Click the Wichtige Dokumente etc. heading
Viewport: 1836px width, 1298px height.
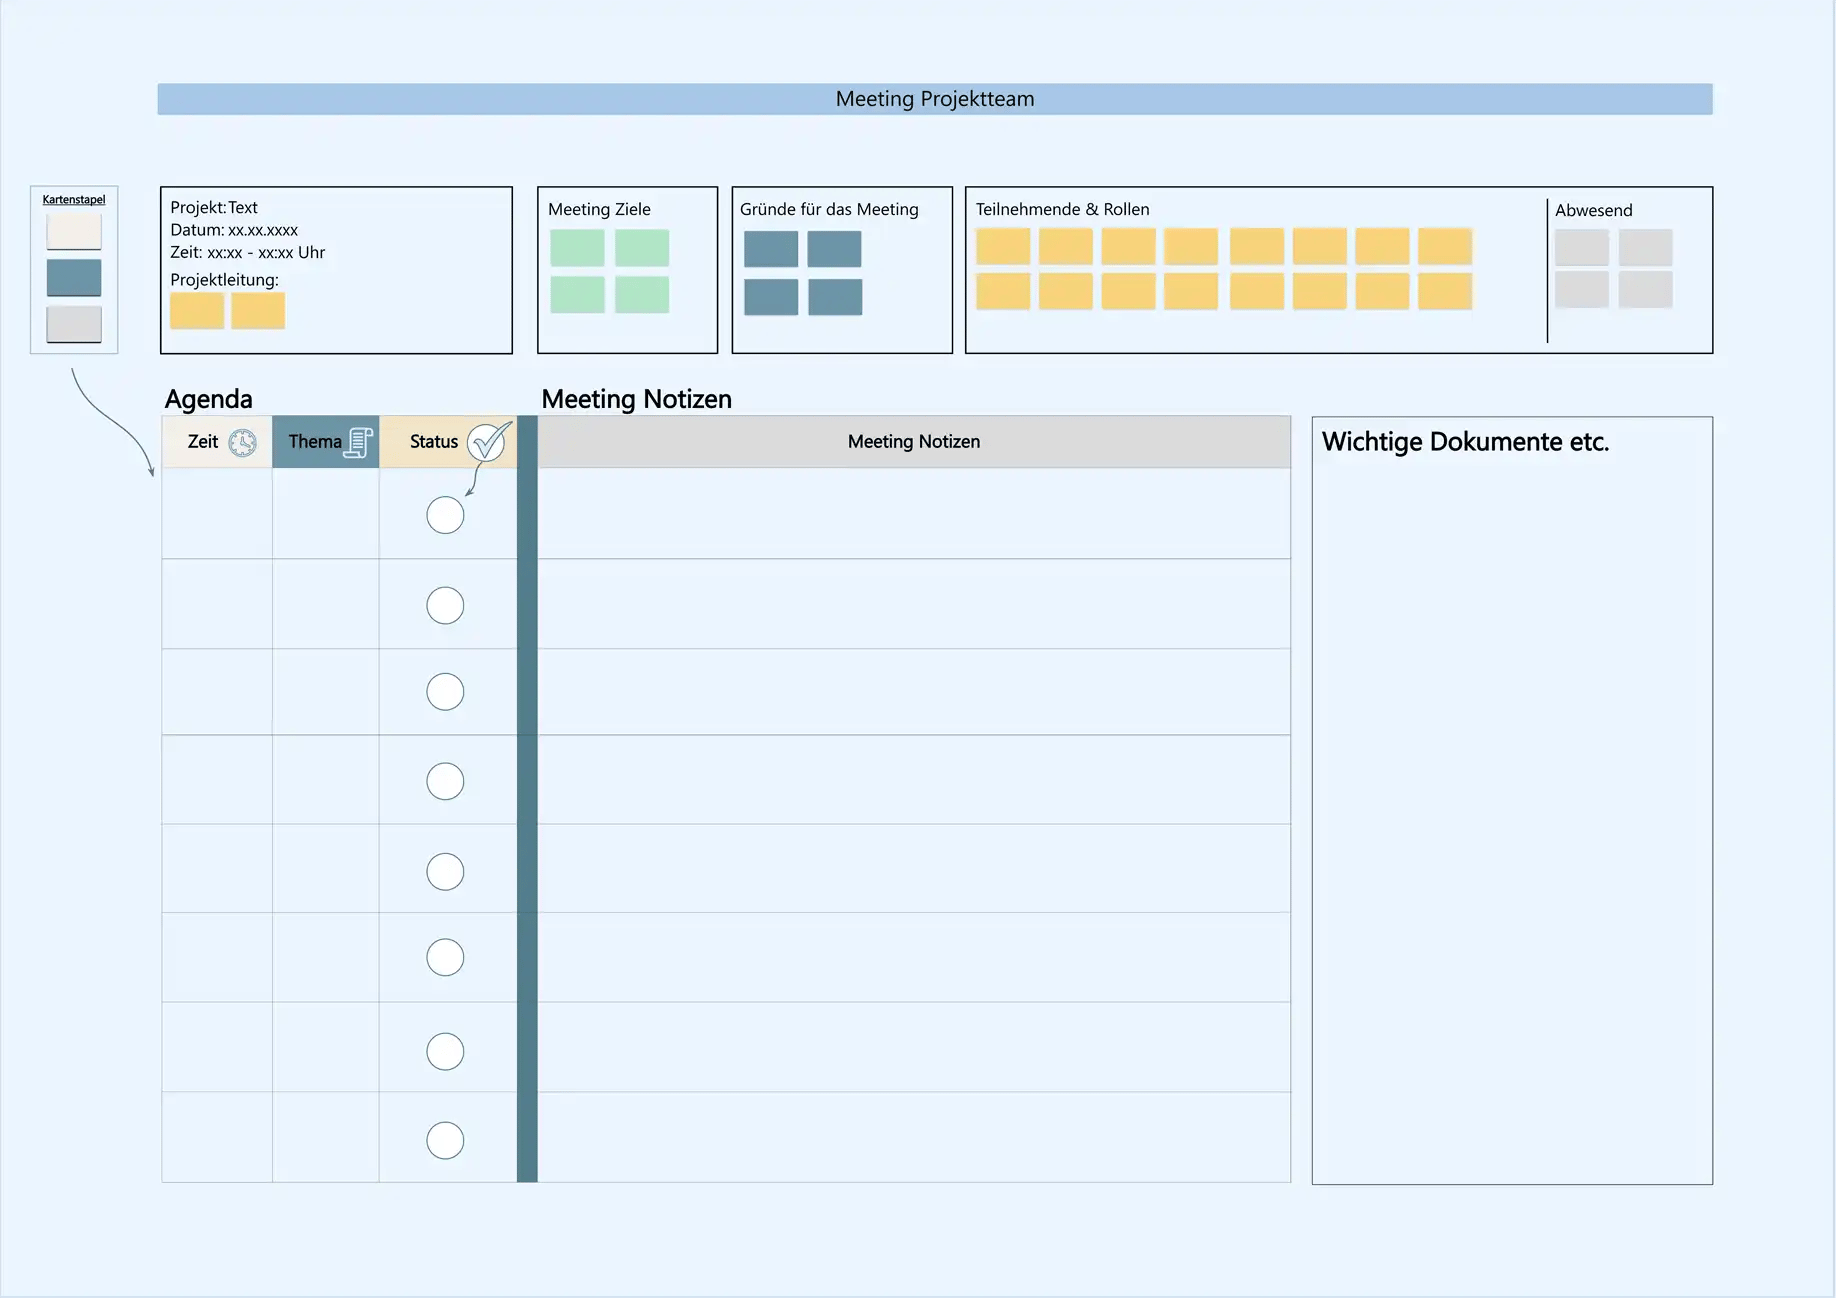[x=1465, y=442]
